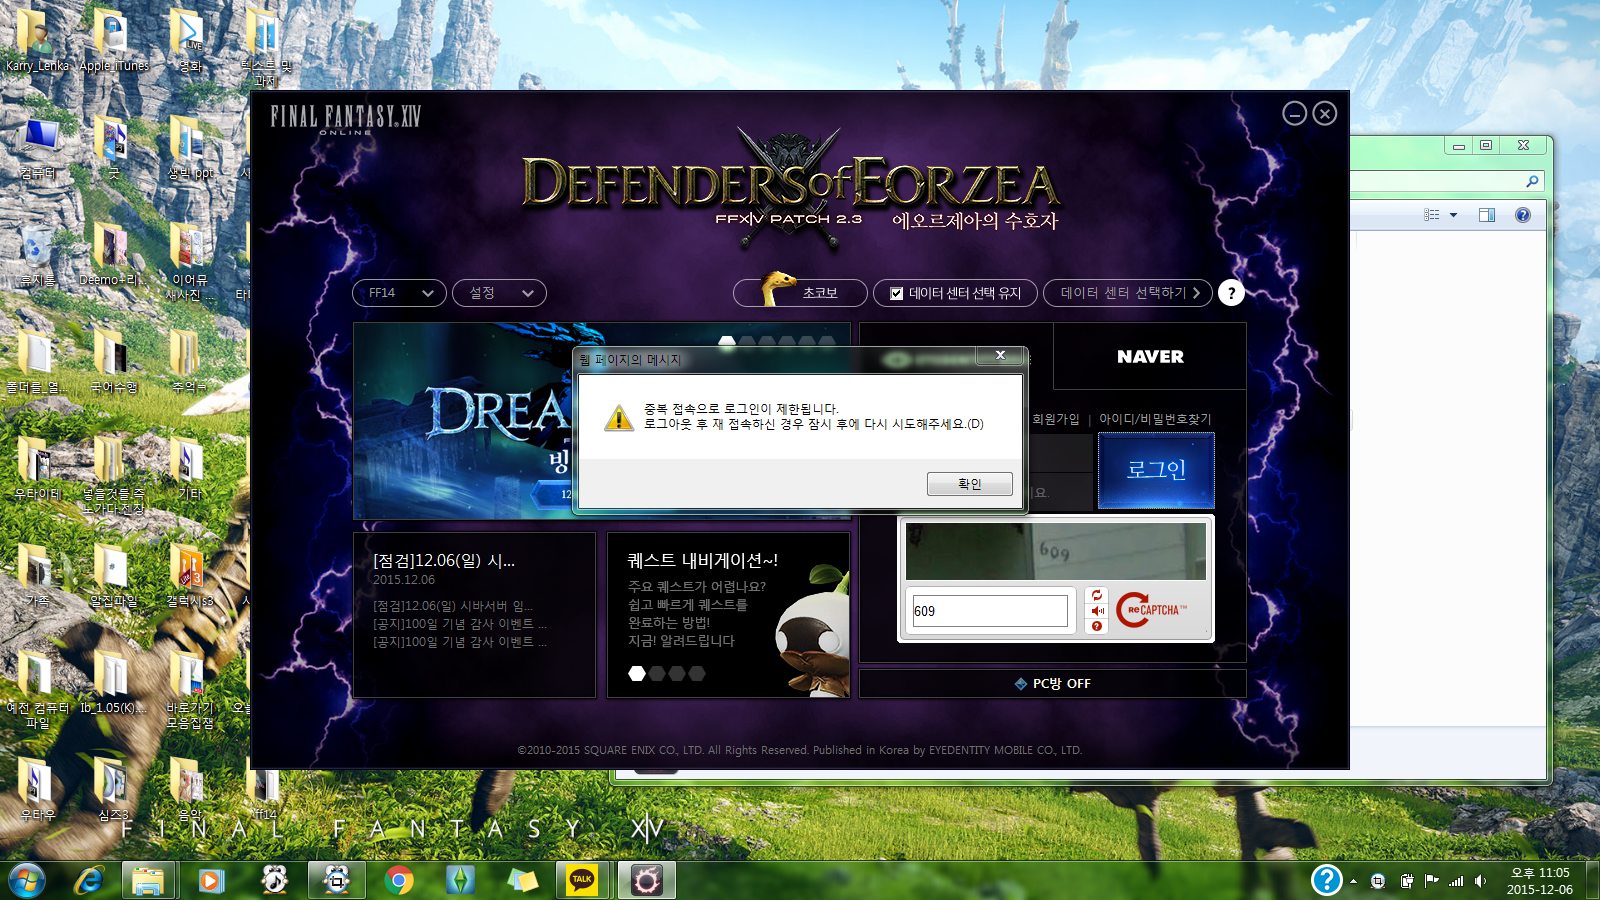
Task: Click the blue 로그인 button
Action: 1156,471
